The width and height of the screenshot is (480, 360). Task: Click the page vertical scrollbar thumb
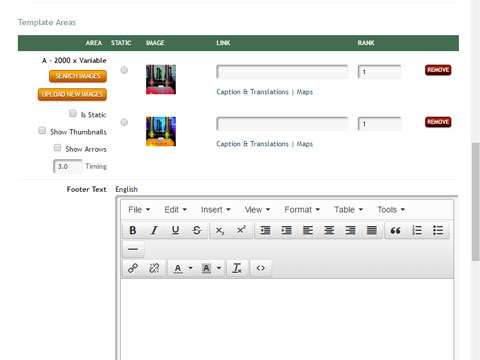coord(476,202)
